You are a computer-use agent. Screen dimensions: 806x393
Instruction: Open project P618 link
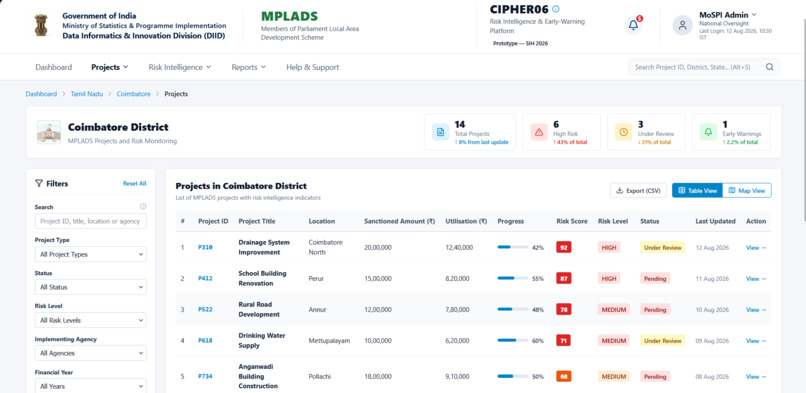[205, 341]
